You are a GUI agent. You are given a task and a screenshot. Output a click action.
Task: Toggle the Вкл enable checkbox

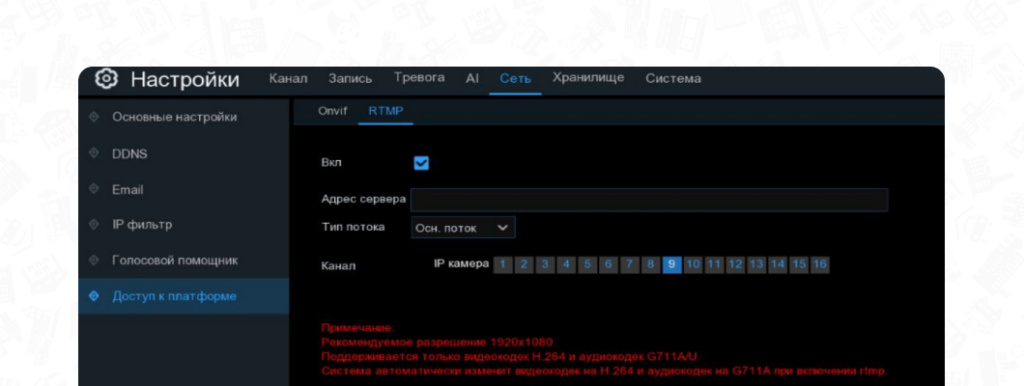421,163
